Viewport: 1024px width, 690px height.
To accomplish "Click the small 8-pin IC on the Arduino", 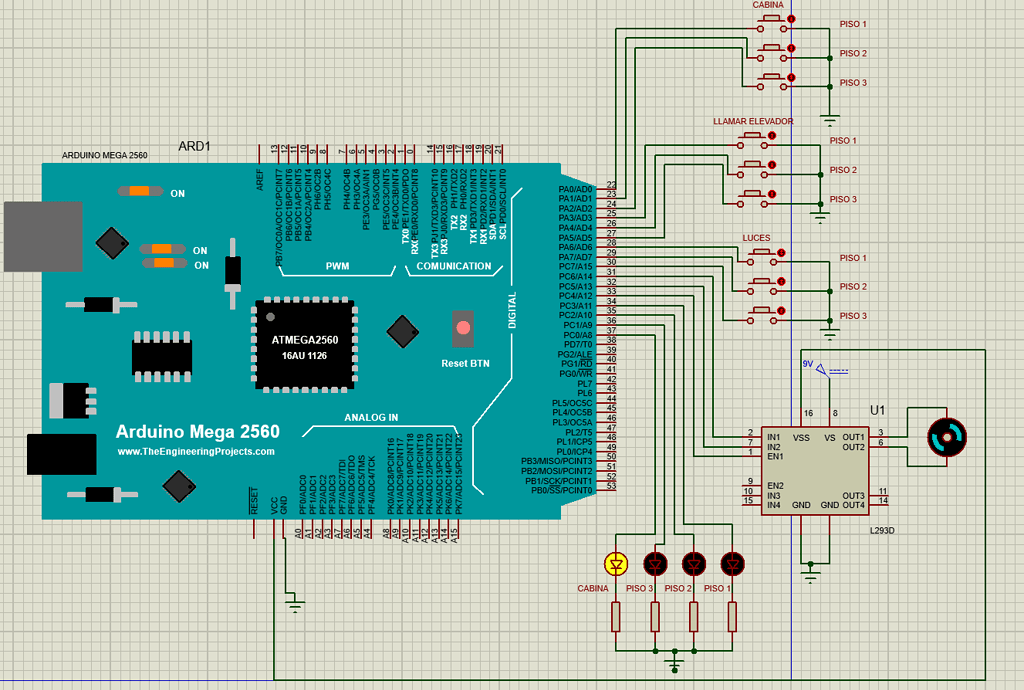I will point(160,355).
